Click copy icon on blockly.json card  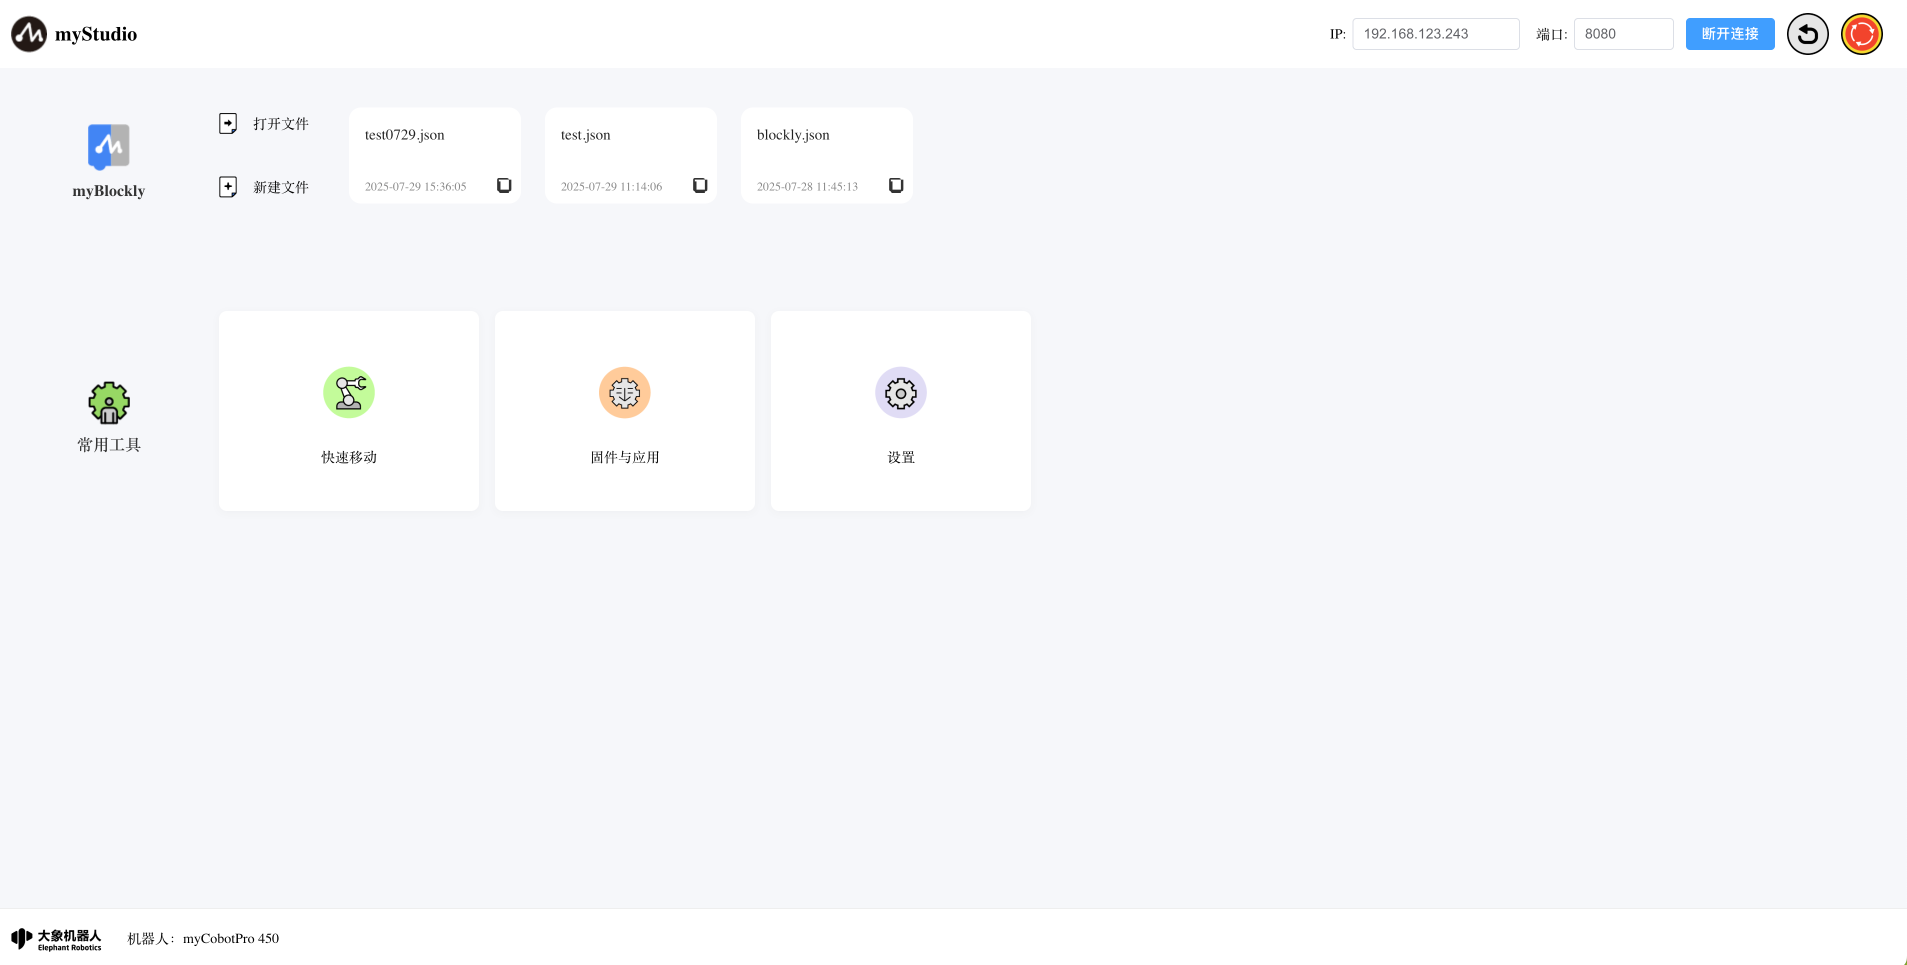tap(896, 186)
